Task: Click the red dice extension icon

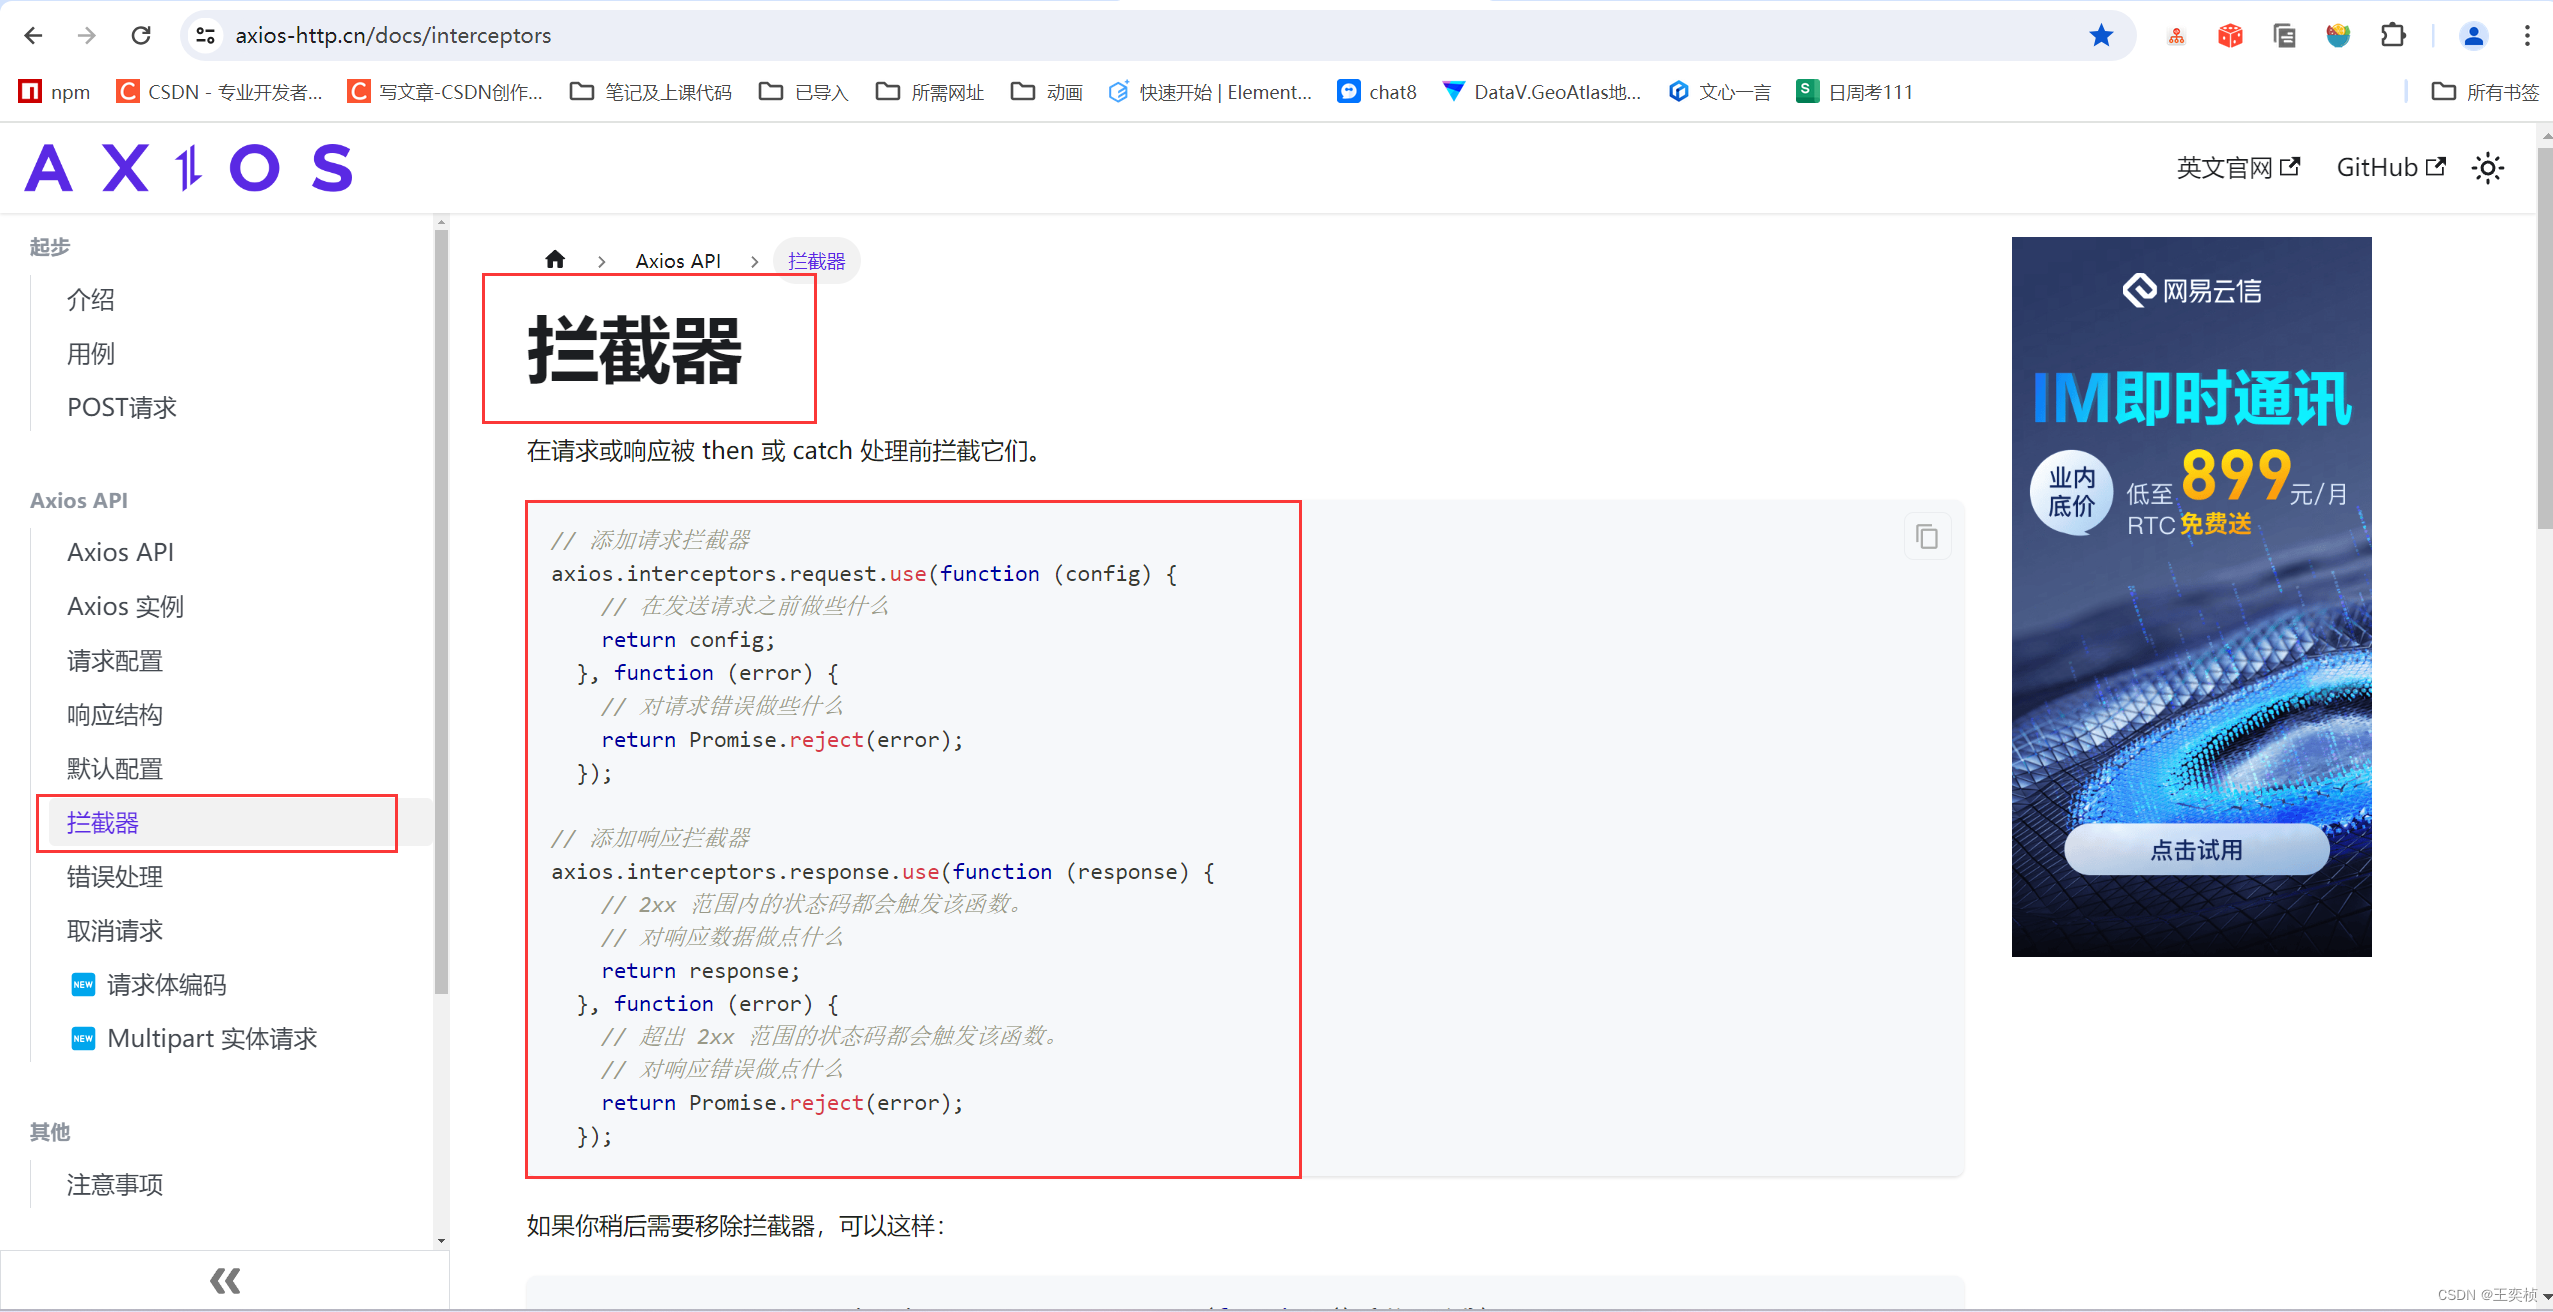Action: pyautogui.click(x=2229, y=35)
